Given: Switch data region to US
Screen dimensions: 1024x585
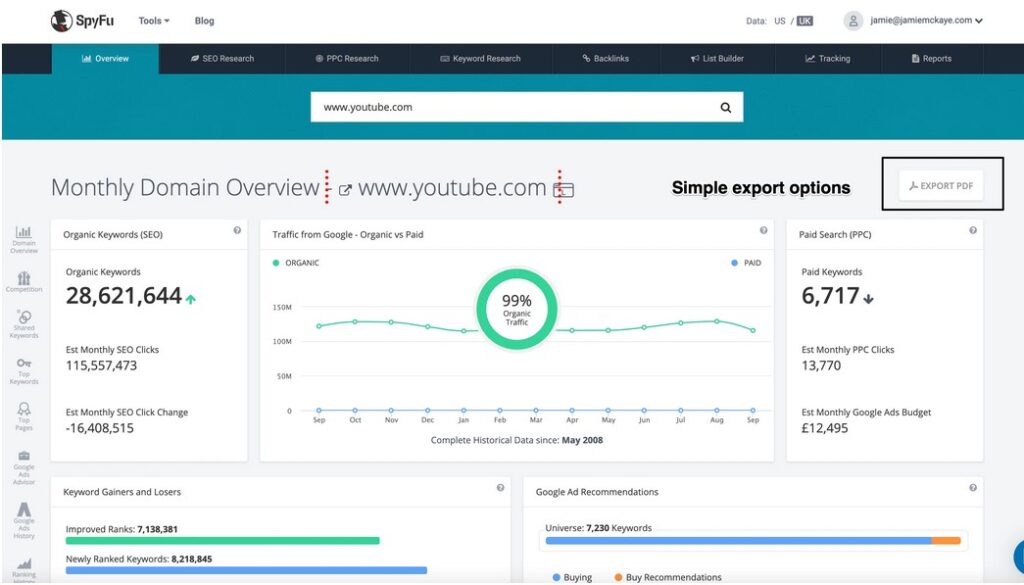Looking at the screenshot, I should (x=780, y=21).
